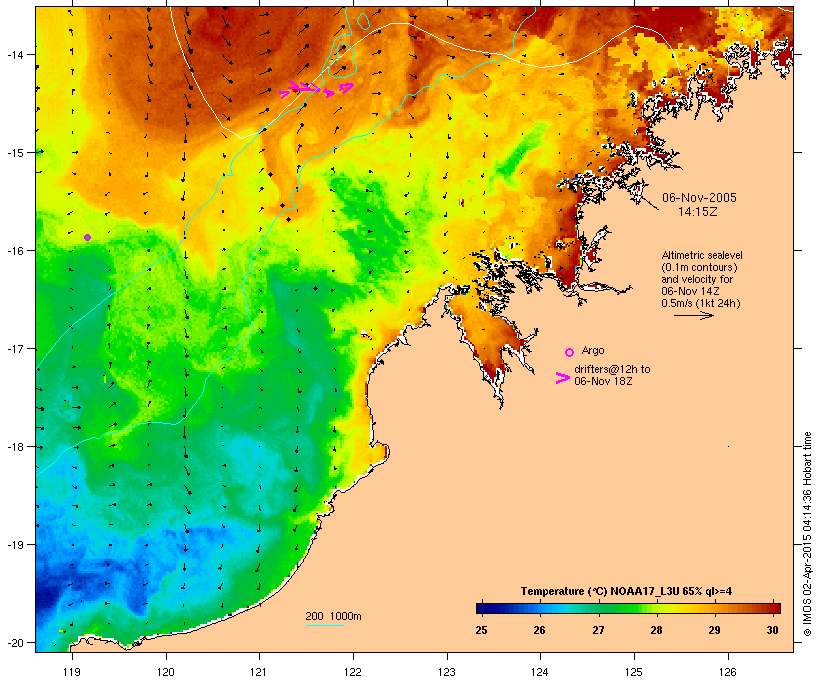Click the cyan 200m isobath legend line
Viewport: 820px width, 680px height.
325,625
